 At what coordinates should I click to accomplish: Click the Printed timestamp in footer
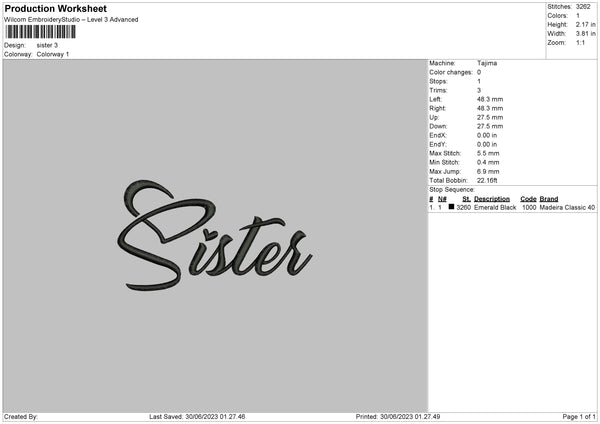click(400, 417)
